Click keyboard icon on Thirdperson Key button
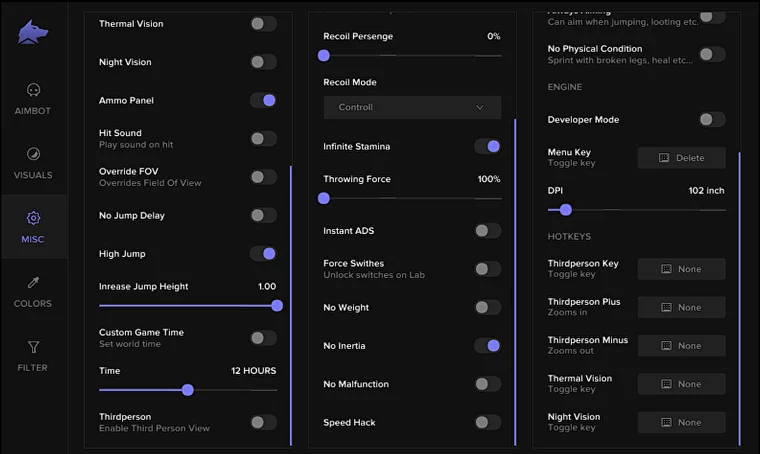This screenshot has height=454, width=760. pyautogui.click(x=667, y=269)
